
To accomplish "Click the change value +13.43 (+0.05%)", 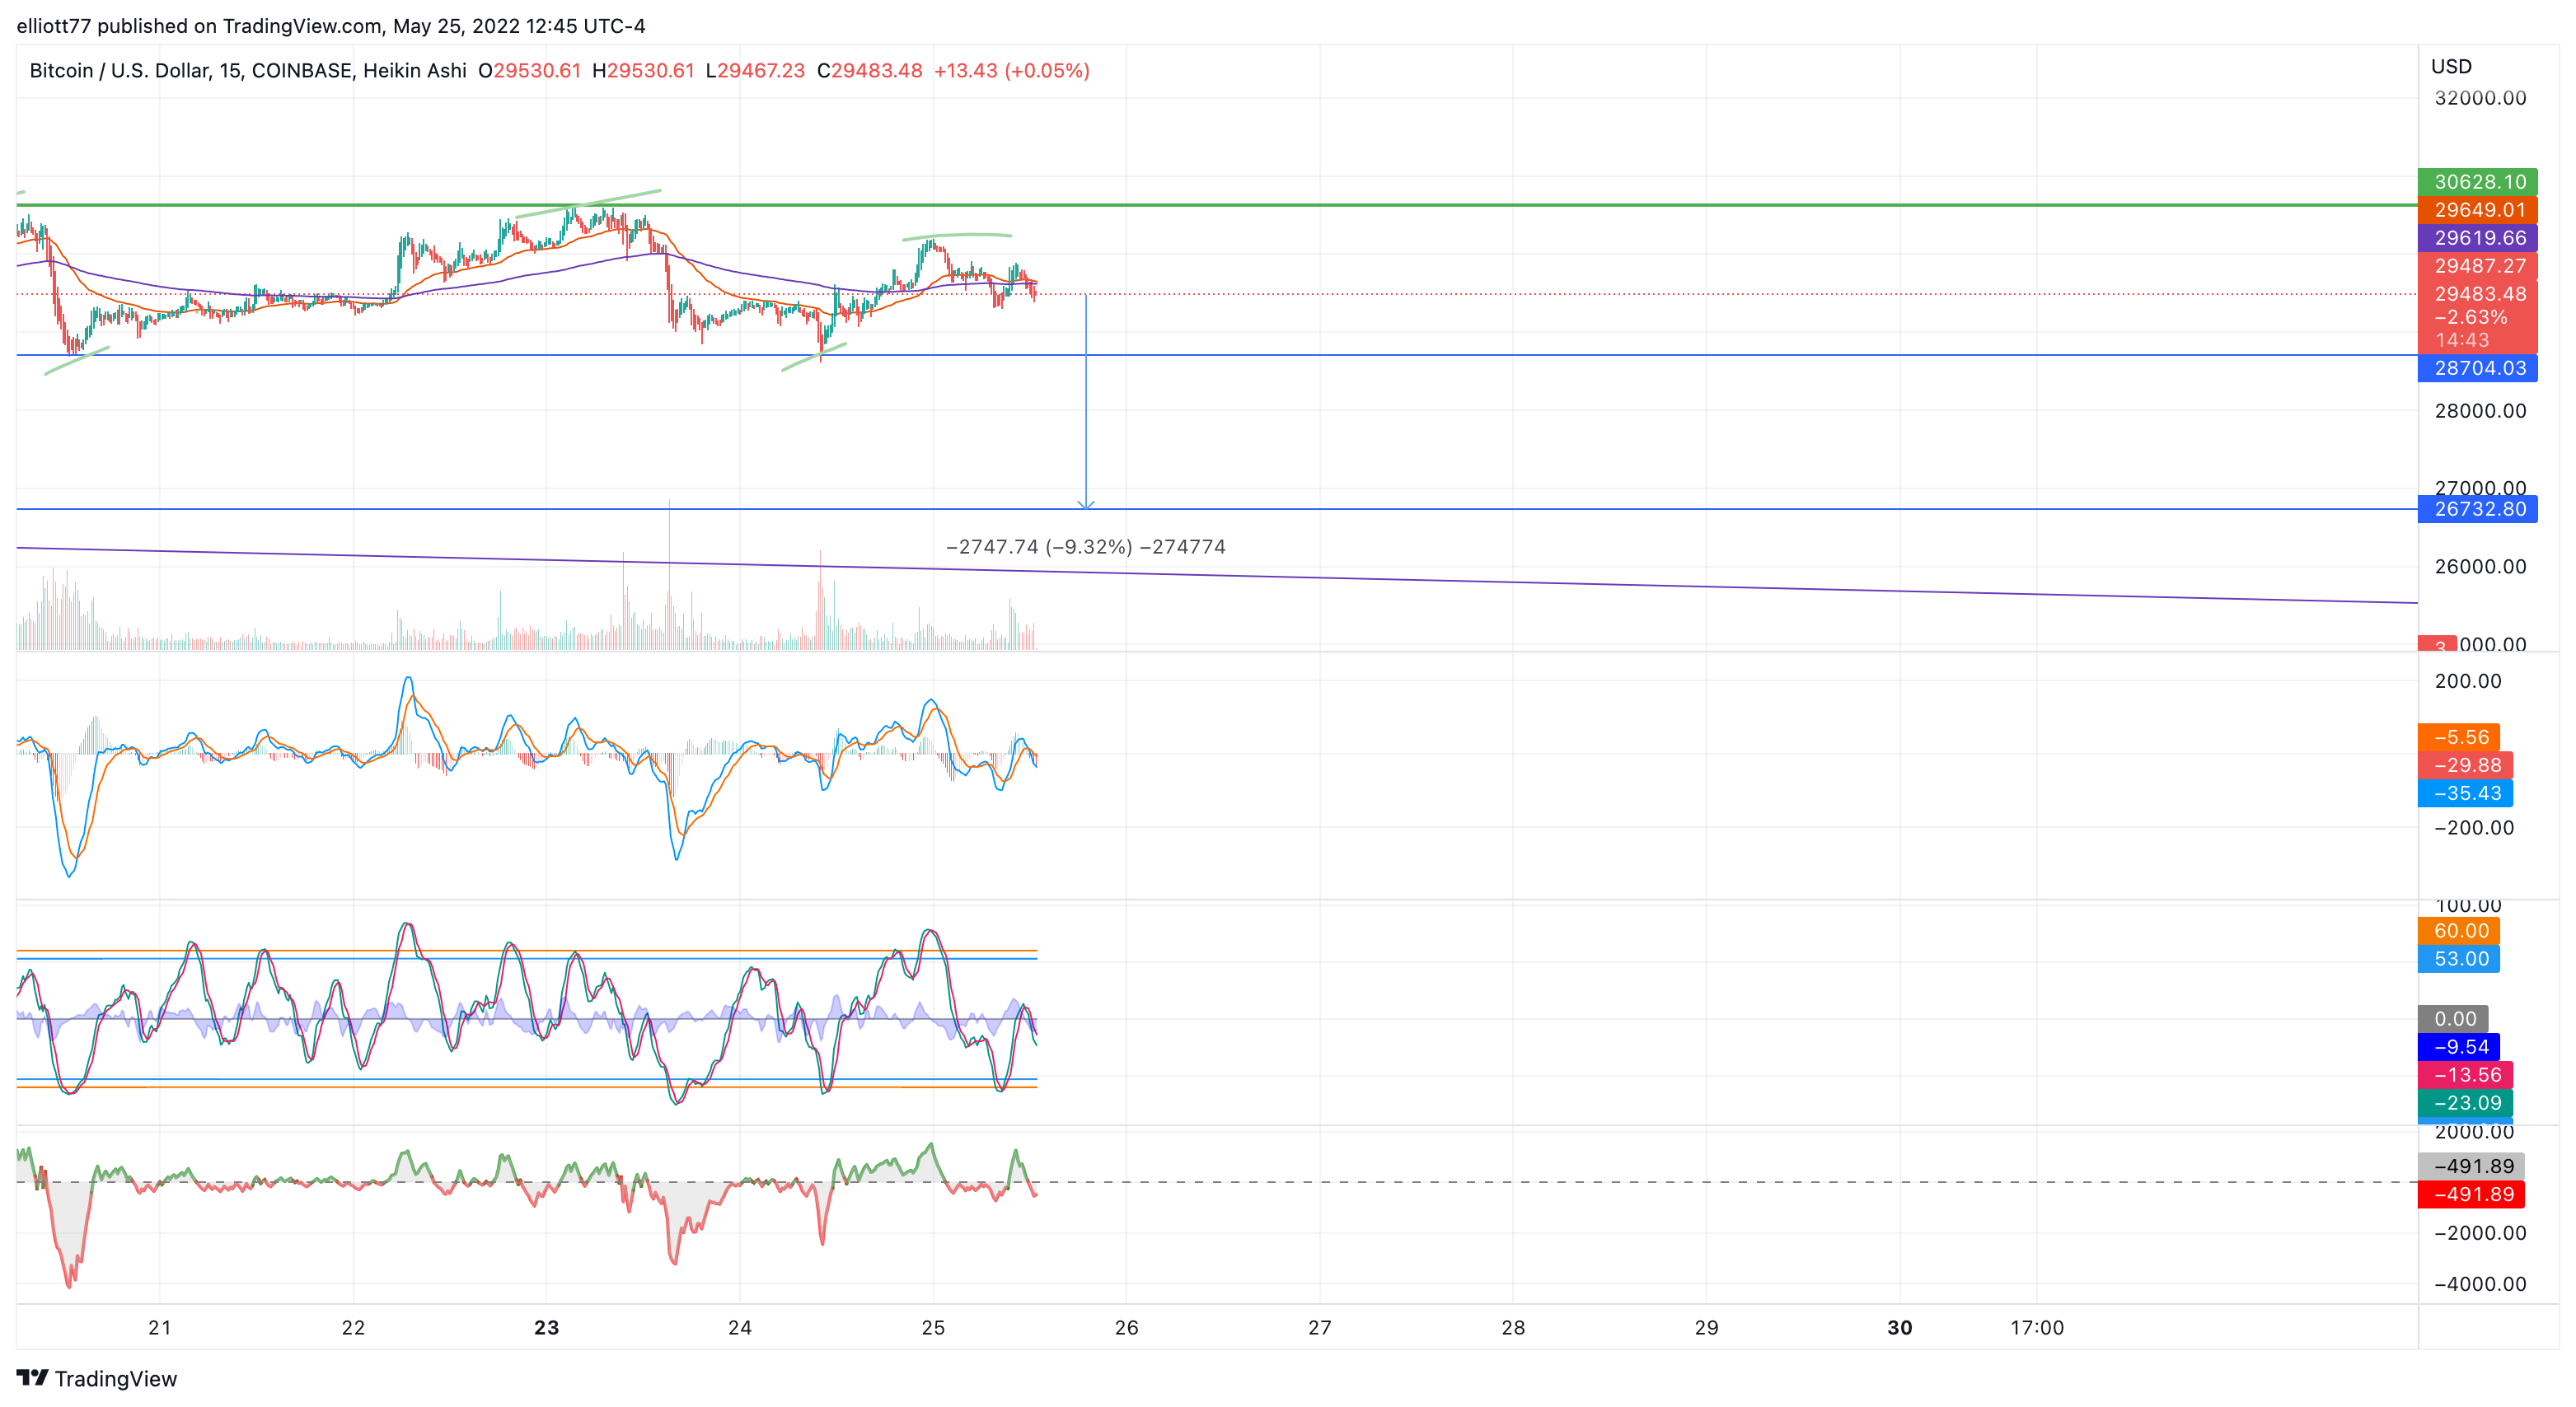I will click(1011, 71).
